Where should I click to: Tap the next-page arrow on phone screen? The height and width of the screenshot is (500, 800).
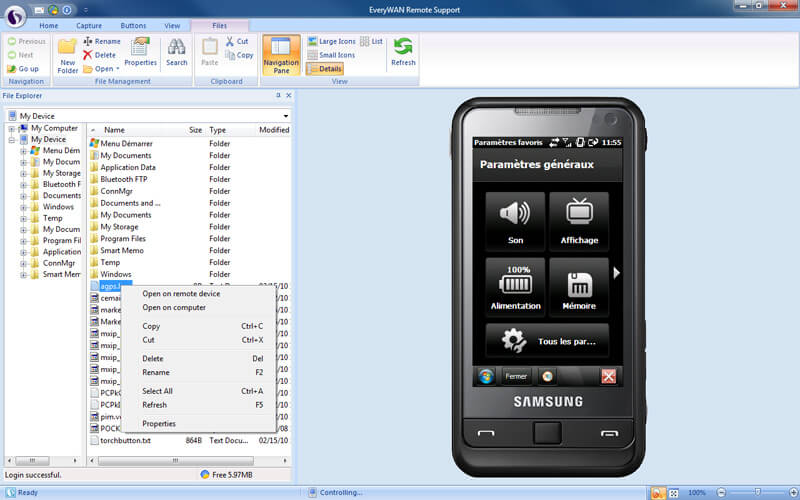coord(616,273)
